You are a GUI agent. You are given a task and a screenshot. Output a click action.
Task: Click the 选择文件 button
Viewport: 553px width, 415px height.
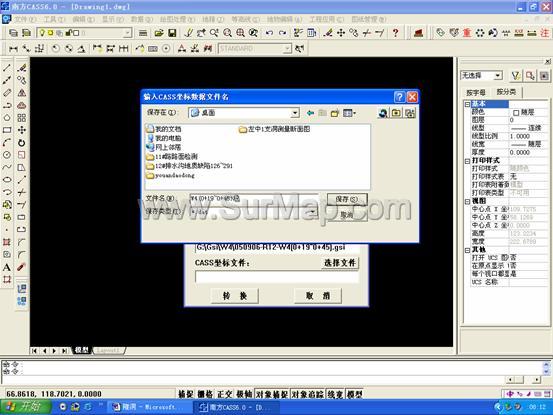coord(340,263)
